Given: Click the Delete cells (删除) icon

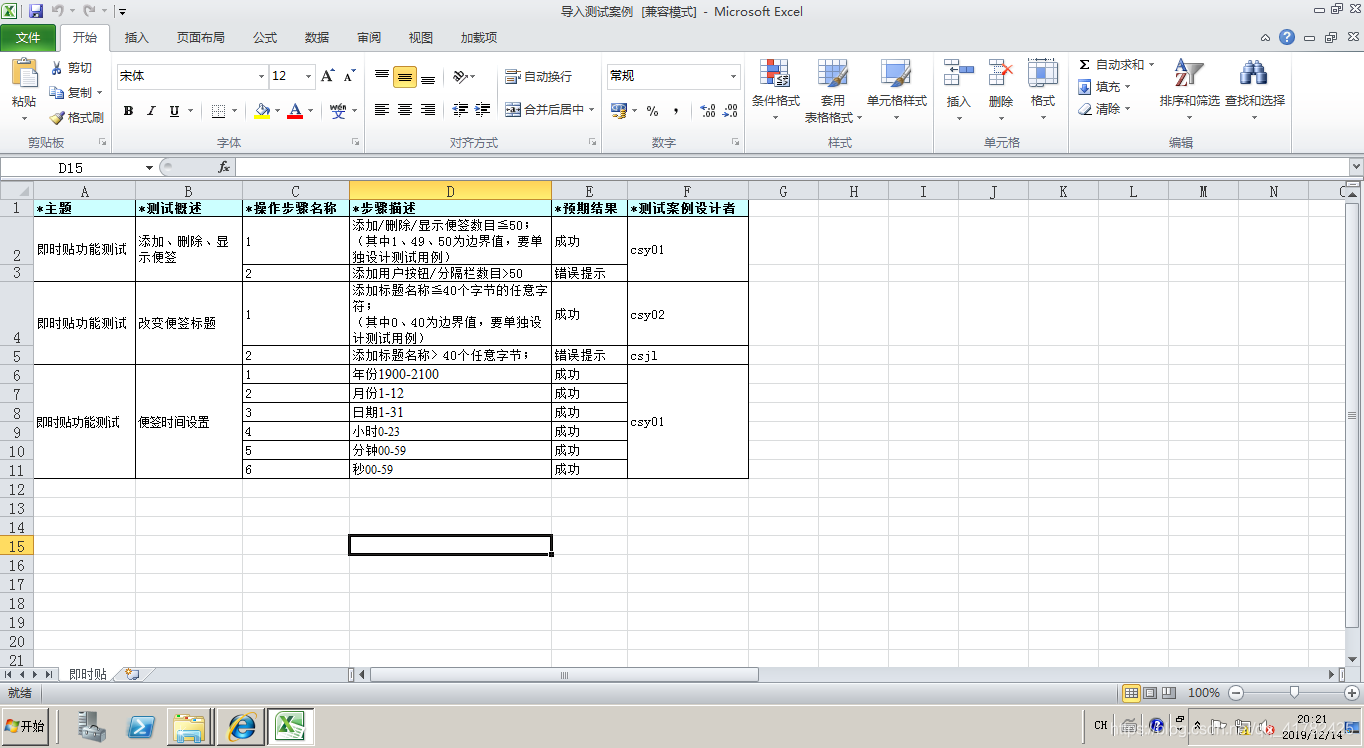Looking at the screenshot, I should click(x=1000, y=72).
